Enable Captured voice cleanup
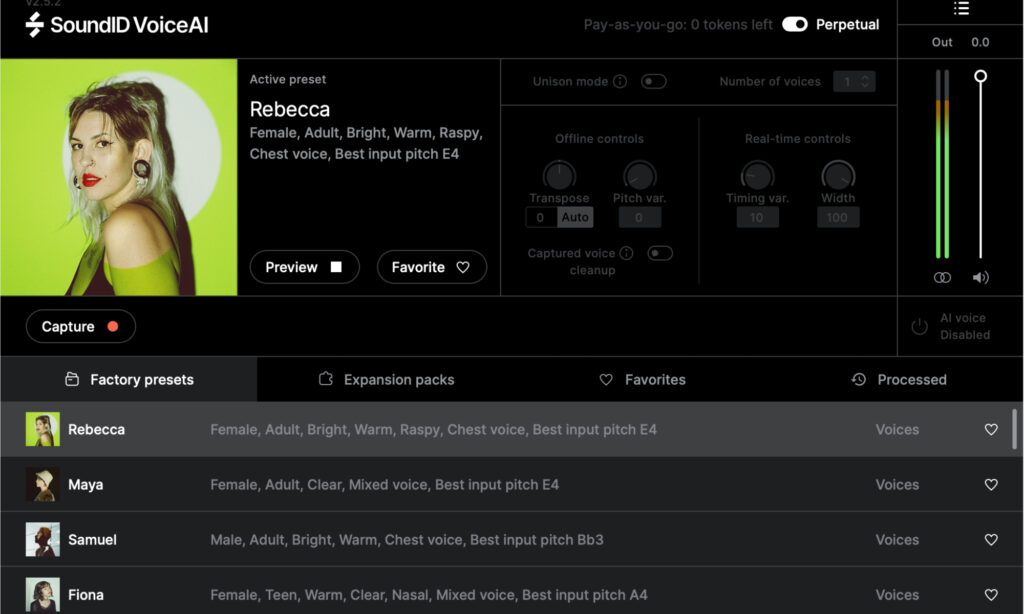 pyautogui.click(x=660, y=253)
